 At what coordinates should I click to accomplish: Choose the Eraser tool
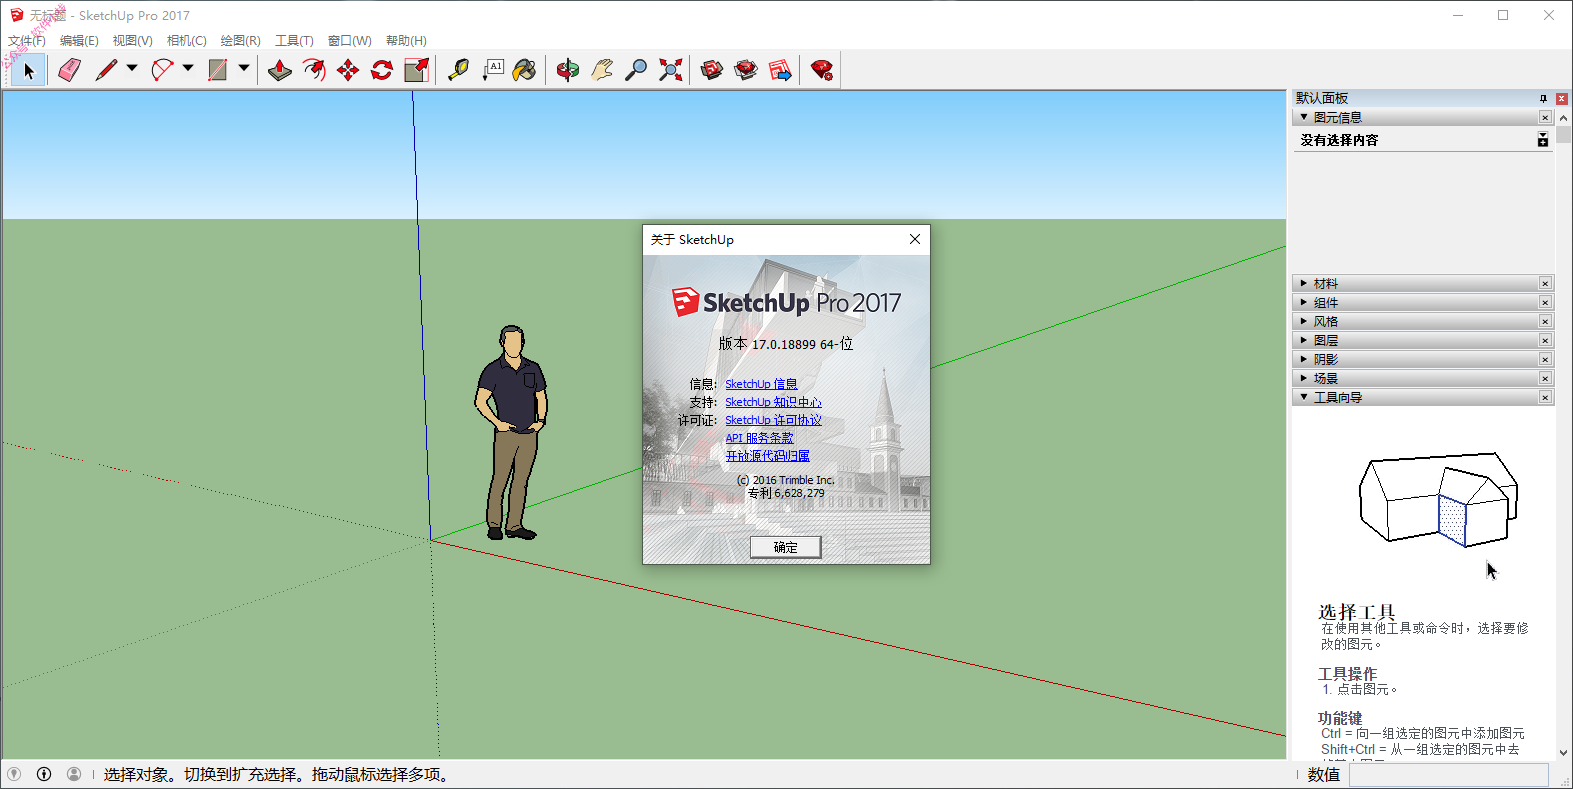coord(69,70)
